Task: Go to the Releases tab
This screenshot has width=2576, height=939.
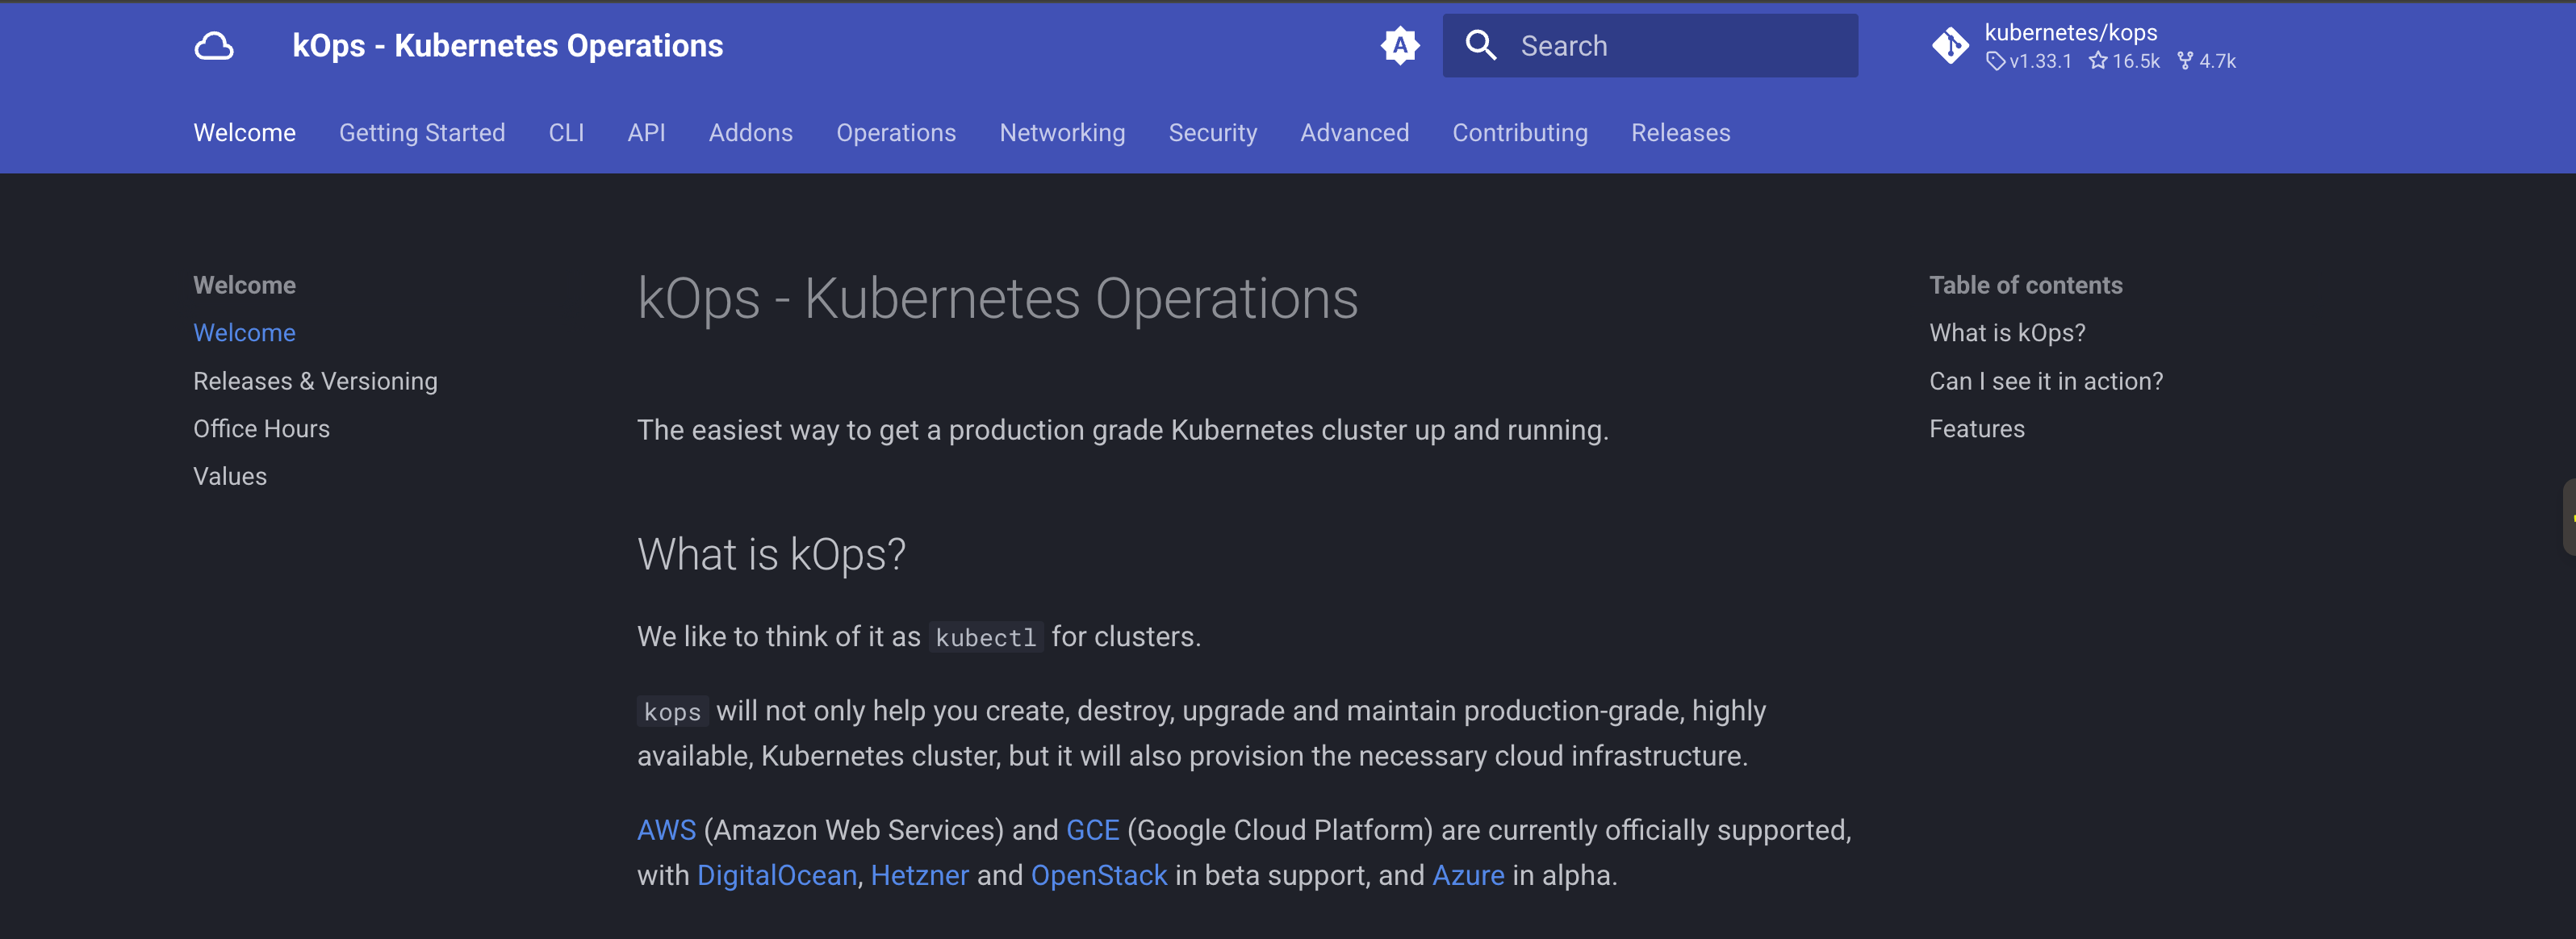Action: point(1679,133)
